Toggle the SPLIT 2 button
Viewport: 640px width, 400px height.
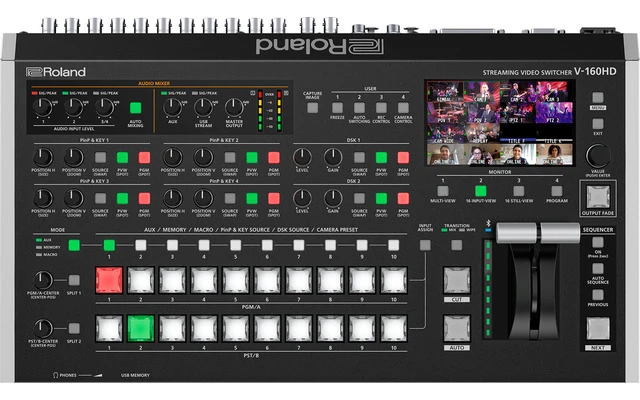click(x=74, y=328)
